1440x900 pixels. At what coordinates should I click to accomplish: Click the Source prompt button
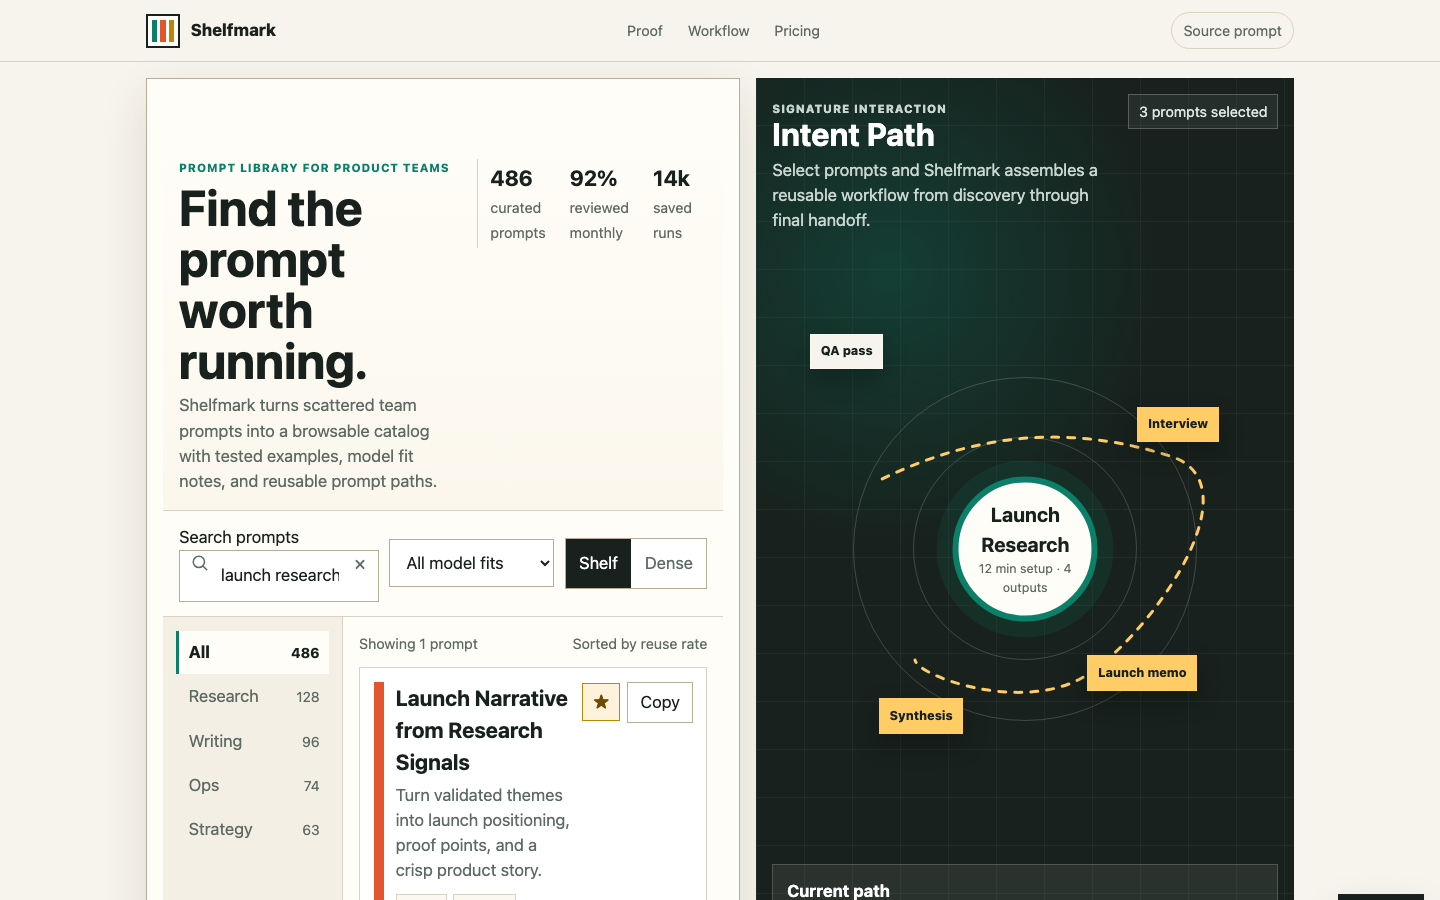click(x=1232, y=31)
